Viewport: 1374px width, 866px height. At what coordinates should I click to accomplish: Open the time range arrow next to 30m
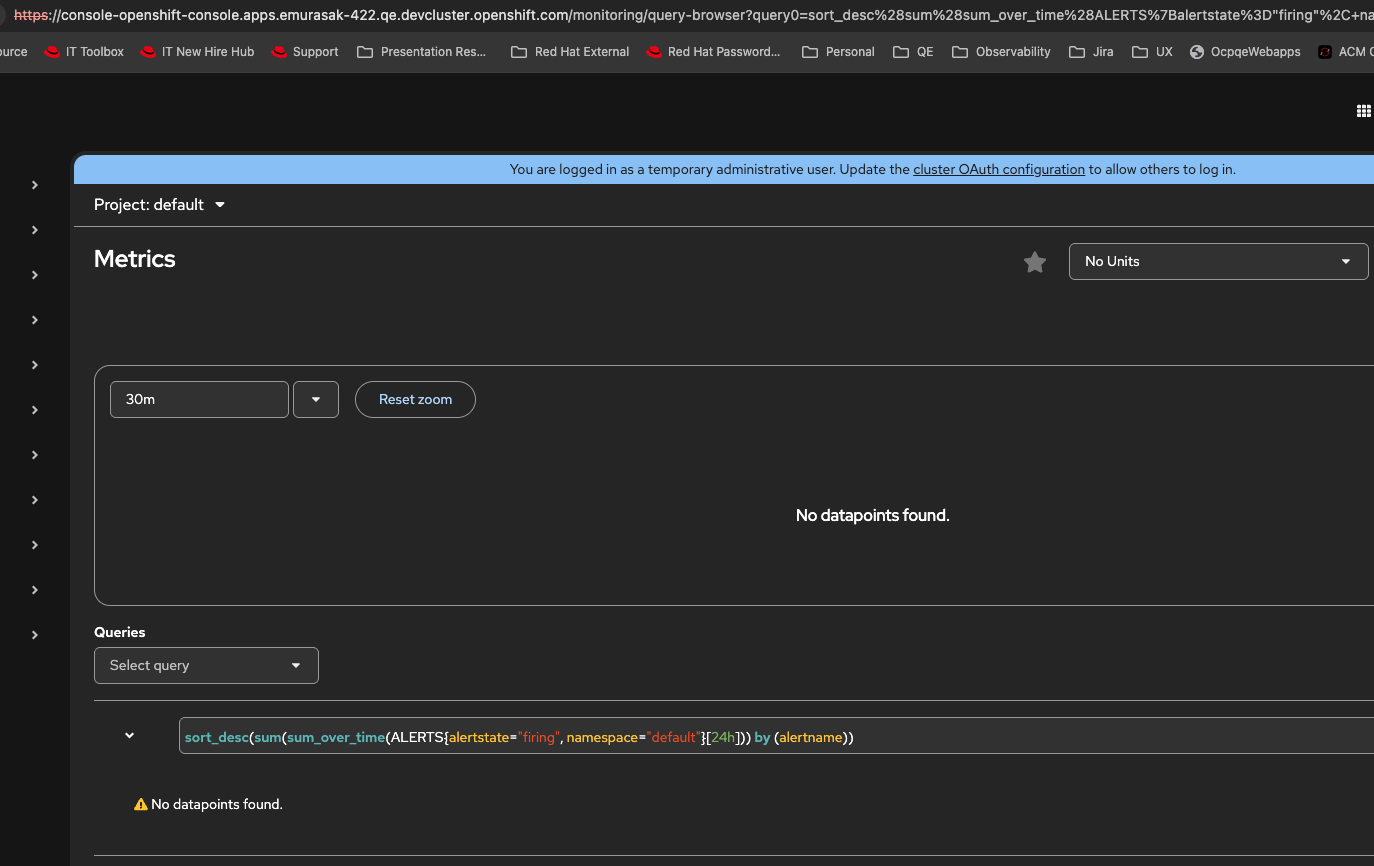pos(316,399)
